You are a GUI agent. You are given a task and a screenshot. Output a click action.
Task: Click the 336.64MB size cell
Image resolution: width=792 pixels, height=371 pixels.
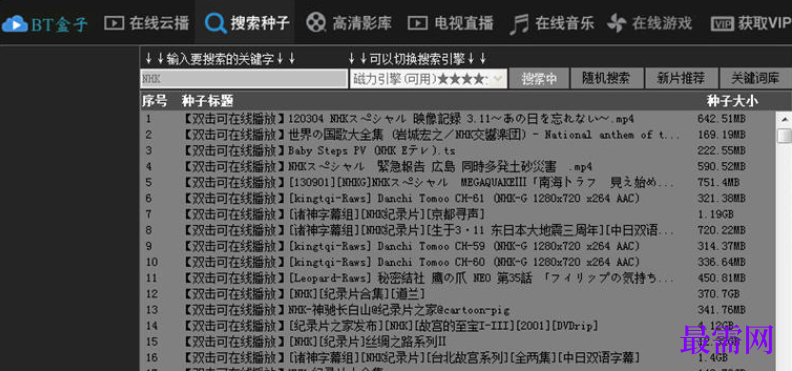721,262
